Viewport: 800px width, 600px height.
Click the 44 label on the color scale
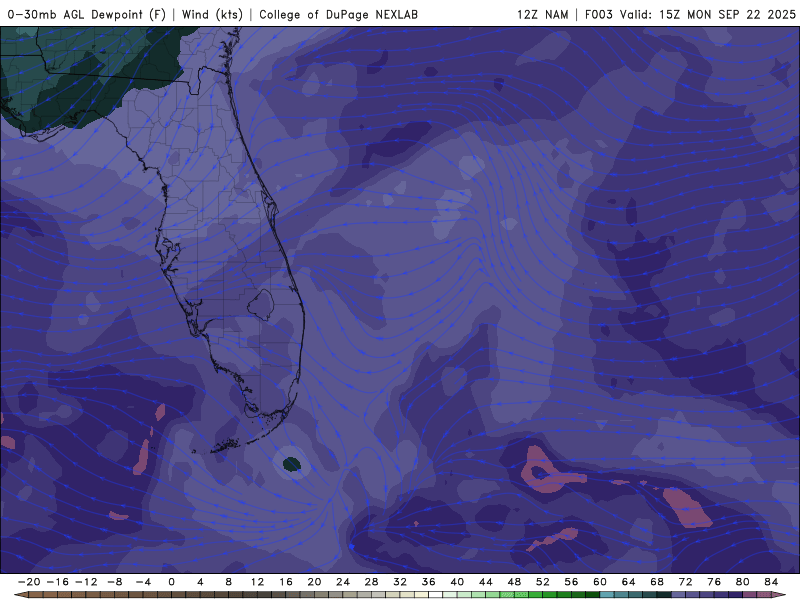coord(486,582)
